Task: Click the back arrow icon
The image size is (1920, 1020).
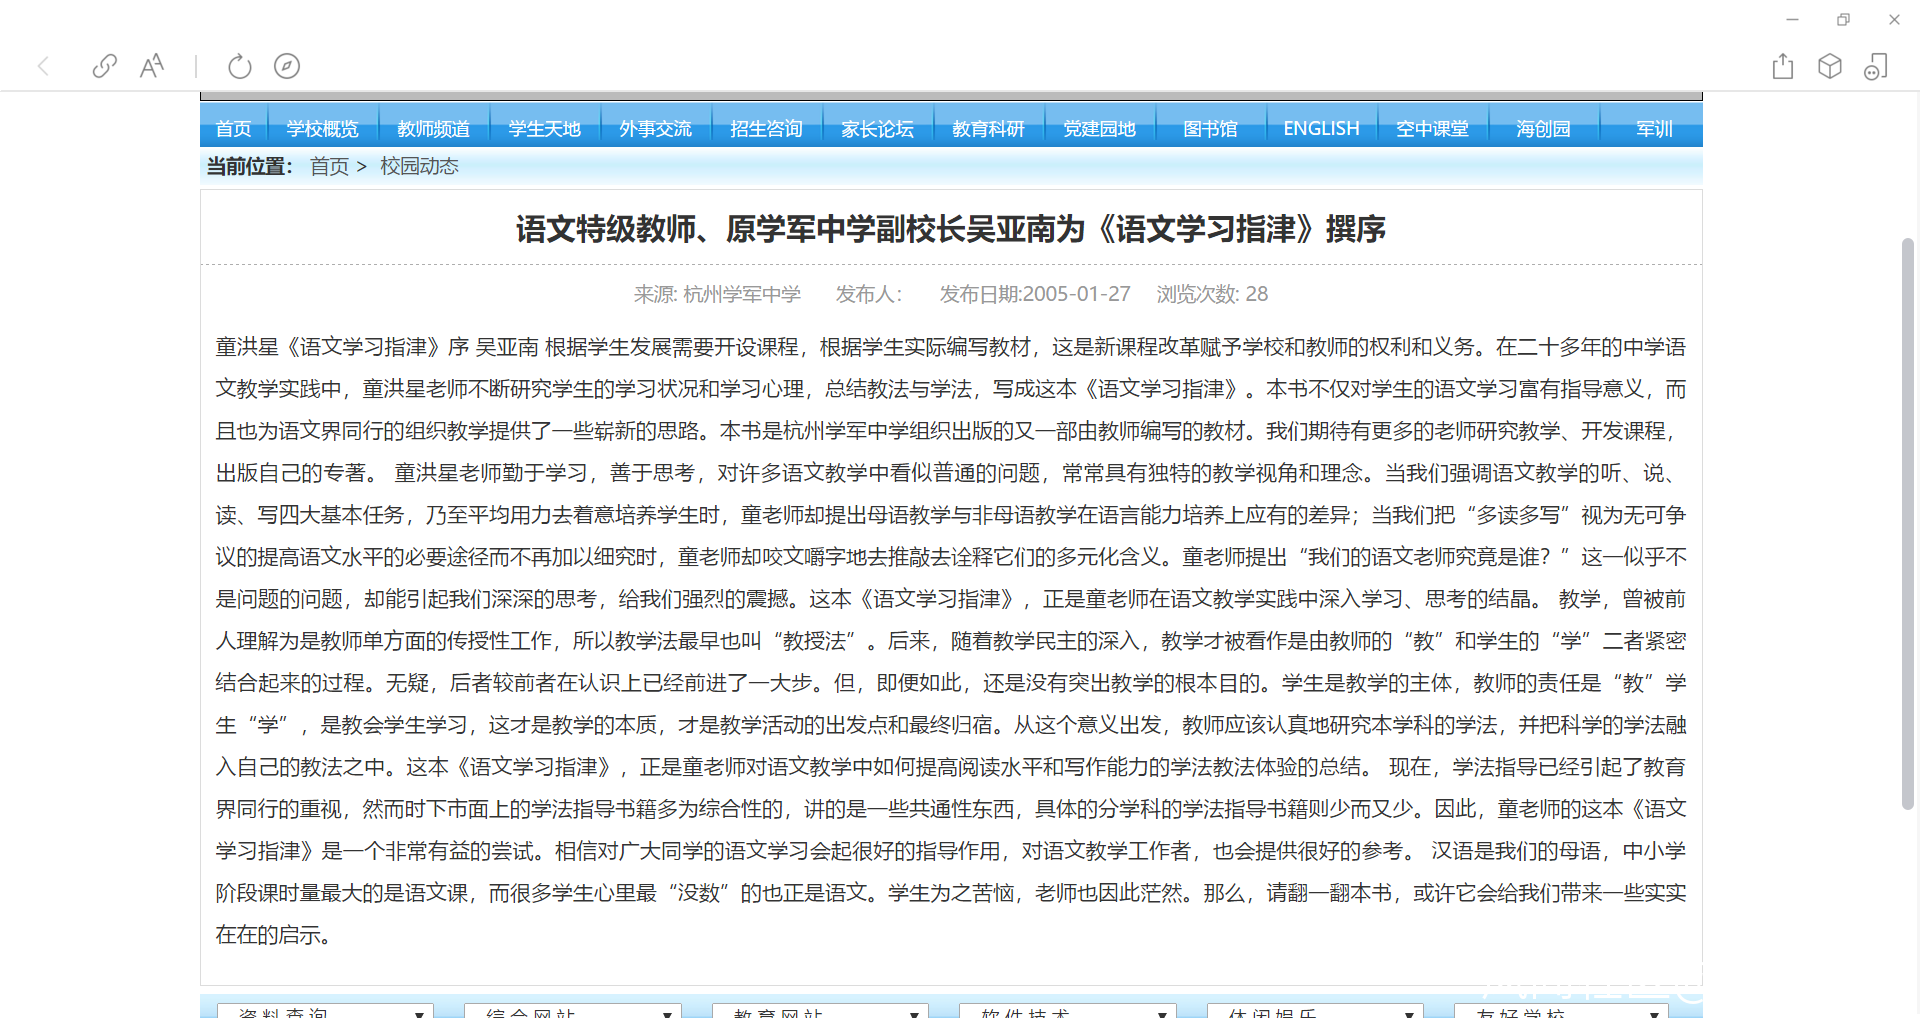Action: [x=43, y=66]
